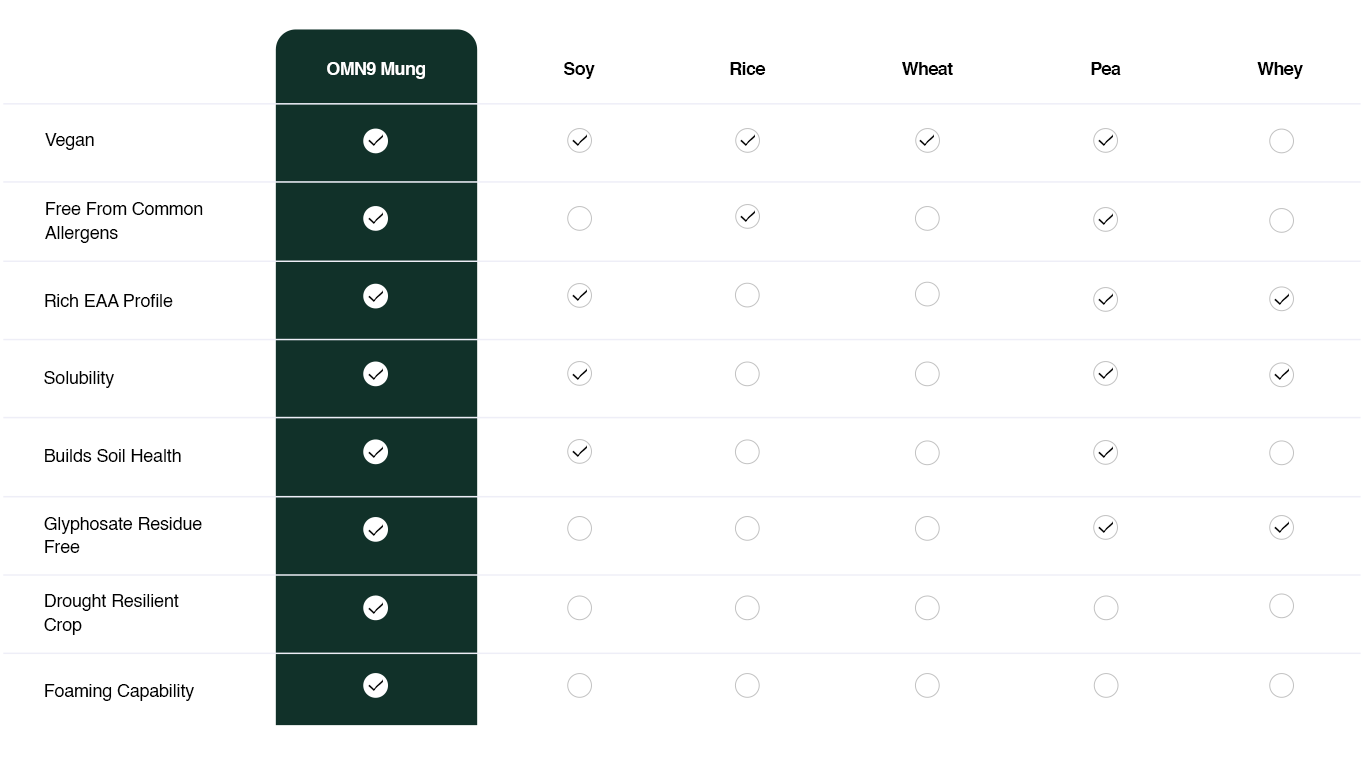Click OMN9 Mung Foaming Capability checkmark

click(375, 686)
